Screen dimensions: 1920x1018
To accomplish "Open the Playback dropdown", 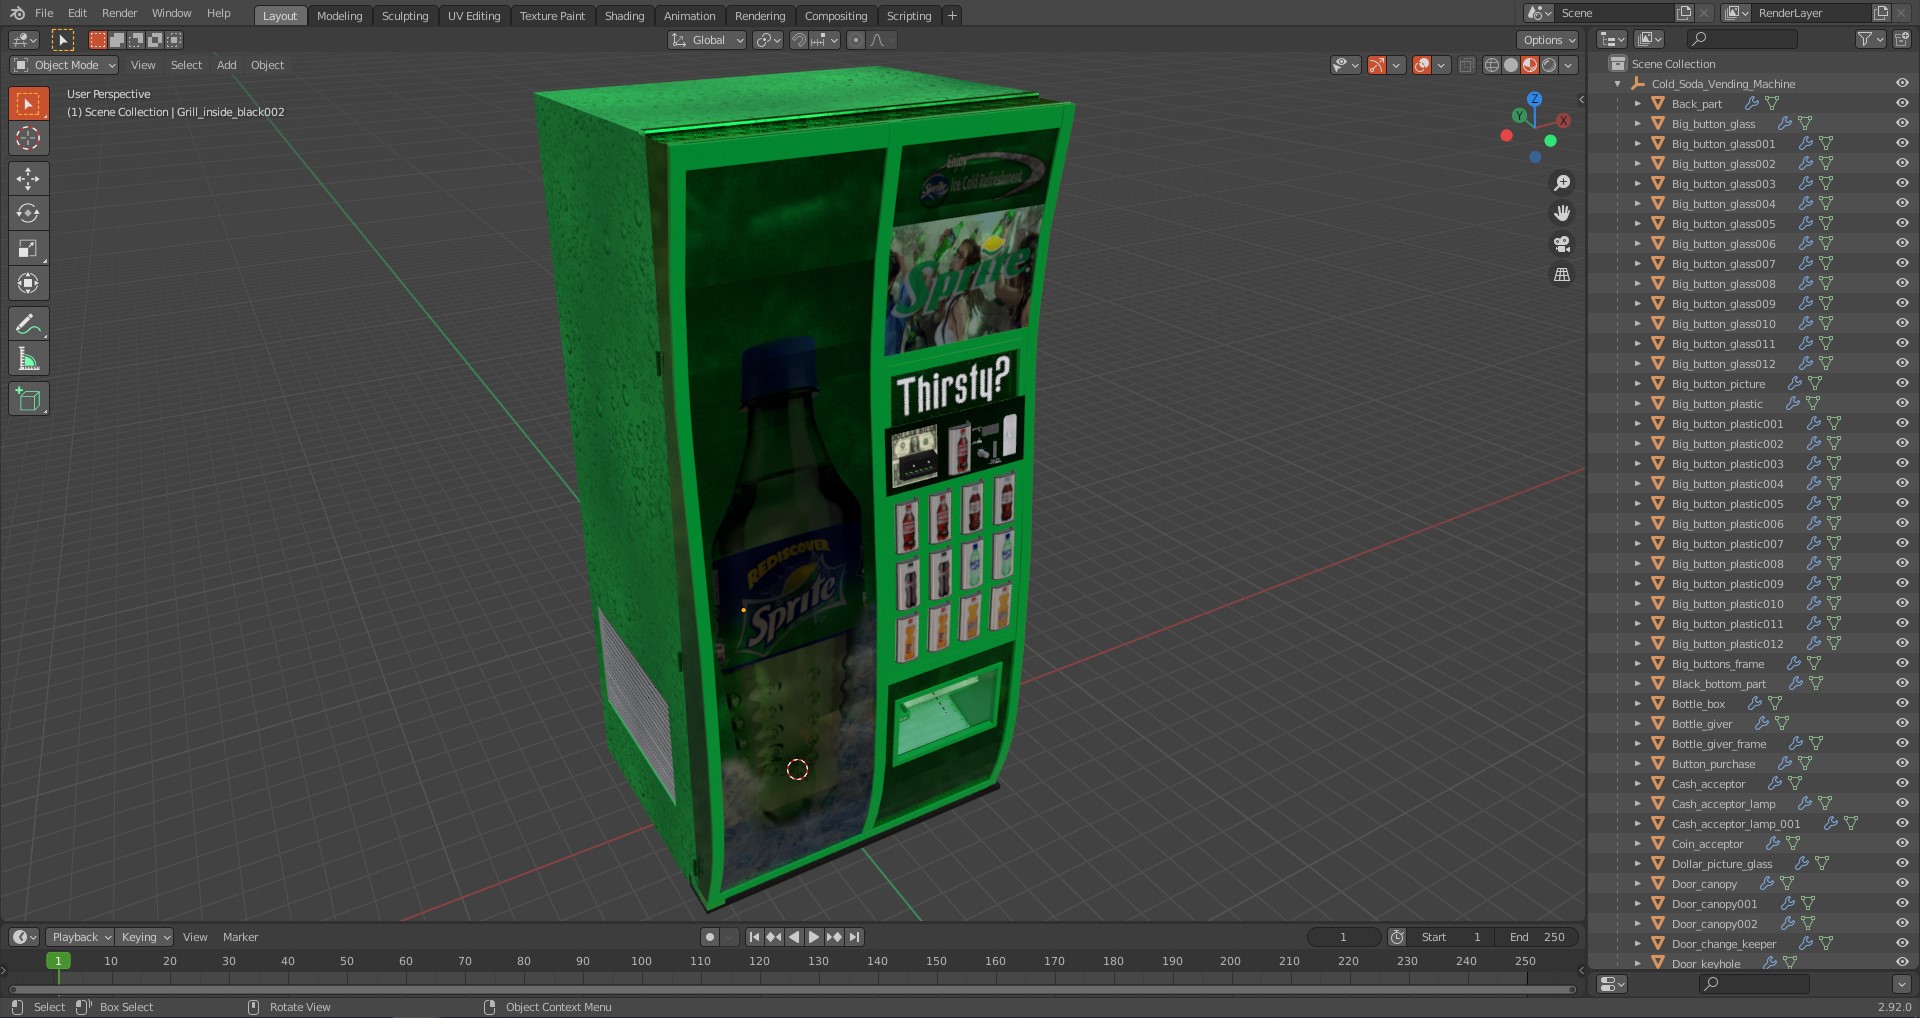I will 80,937.
